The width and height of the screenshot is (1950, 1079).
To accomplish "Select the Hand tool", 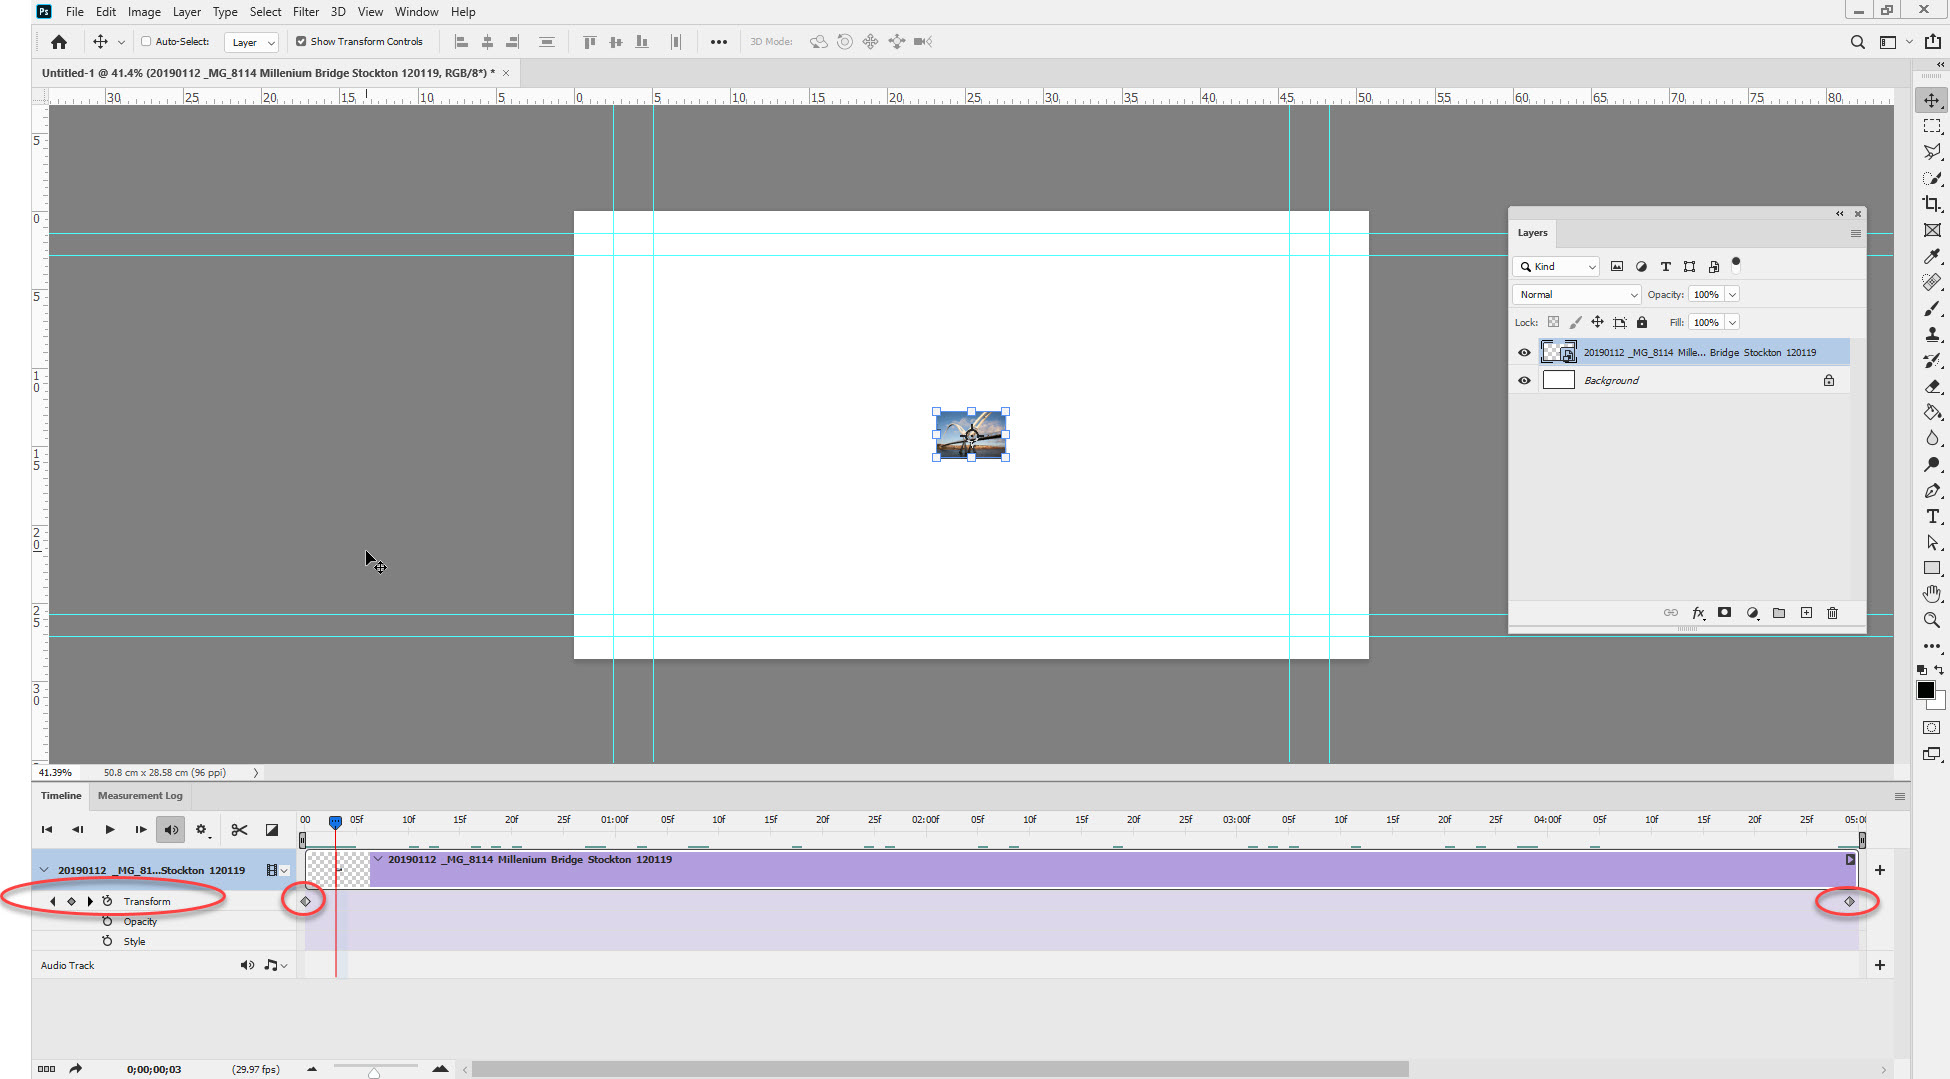I will click(x=1932, y=594).
